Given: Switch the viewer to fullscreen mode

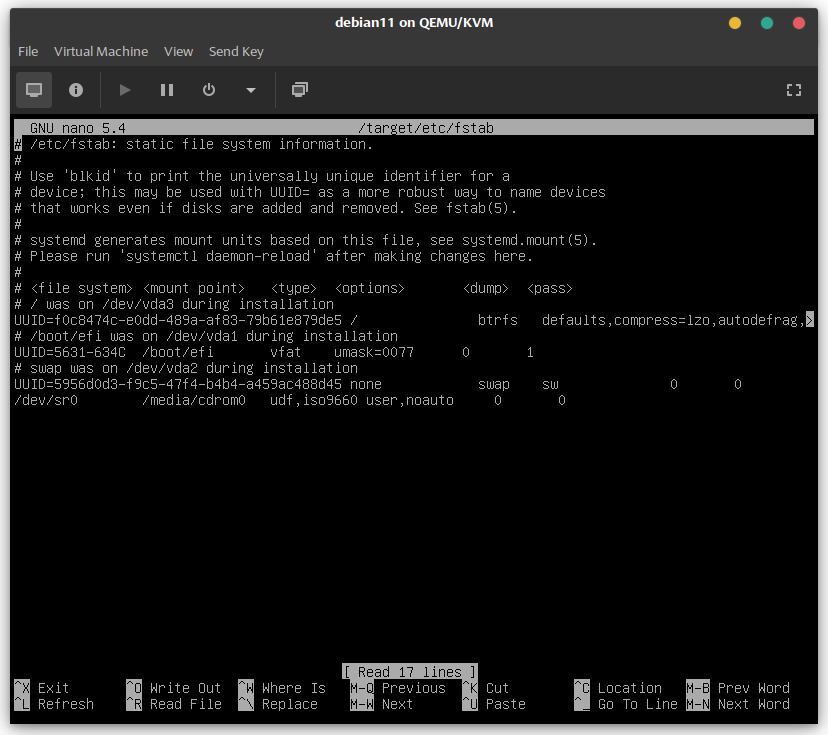Looking at the screenshot, I should pyautogui.click(x=794, y=90).
